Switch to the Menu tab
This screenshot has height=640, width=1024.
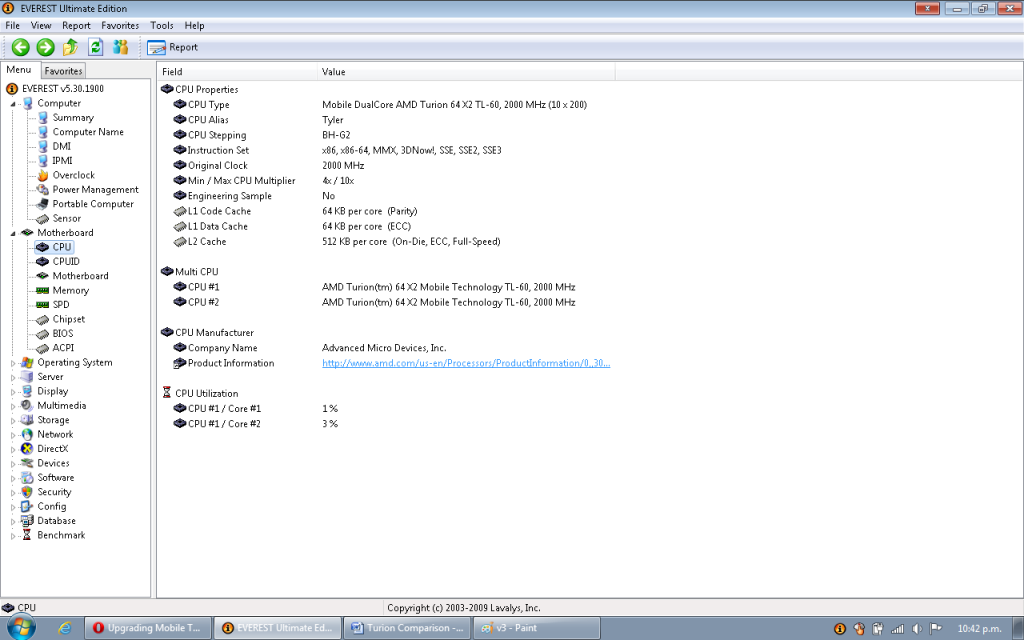tap(19, 70)
